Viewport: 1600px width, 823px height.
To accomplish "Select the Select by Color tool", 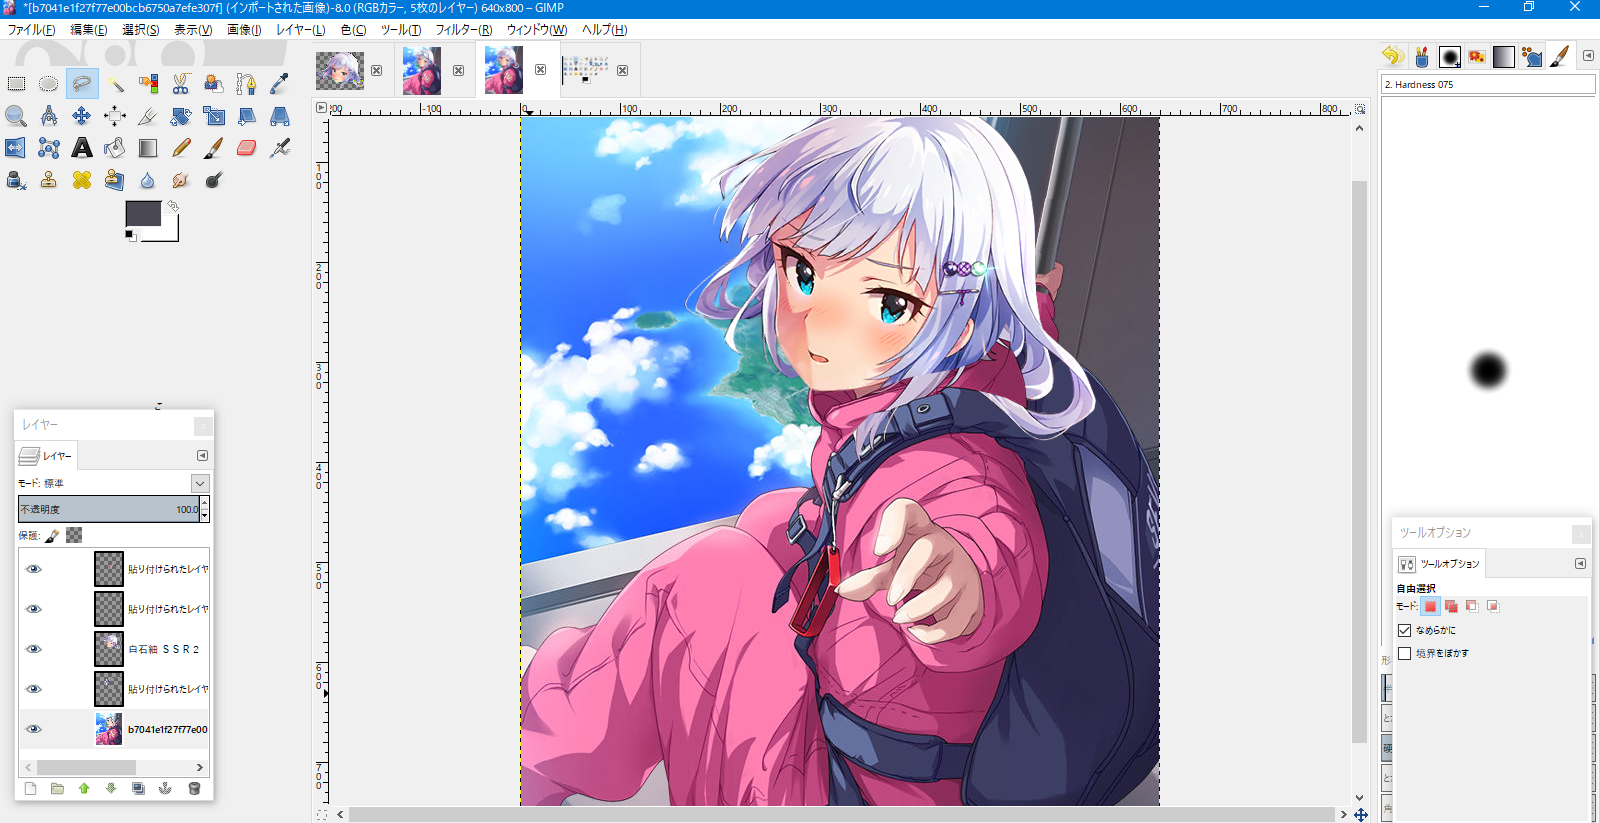I will pyautogui.click(x=148, y=84).
